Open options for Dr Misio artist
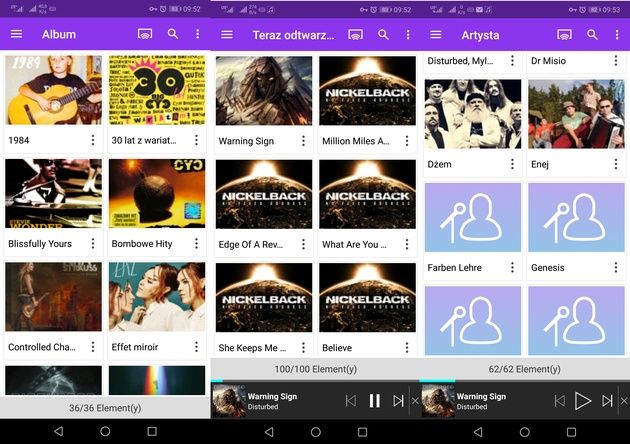 pyautogui.click(x=616, y=61)
